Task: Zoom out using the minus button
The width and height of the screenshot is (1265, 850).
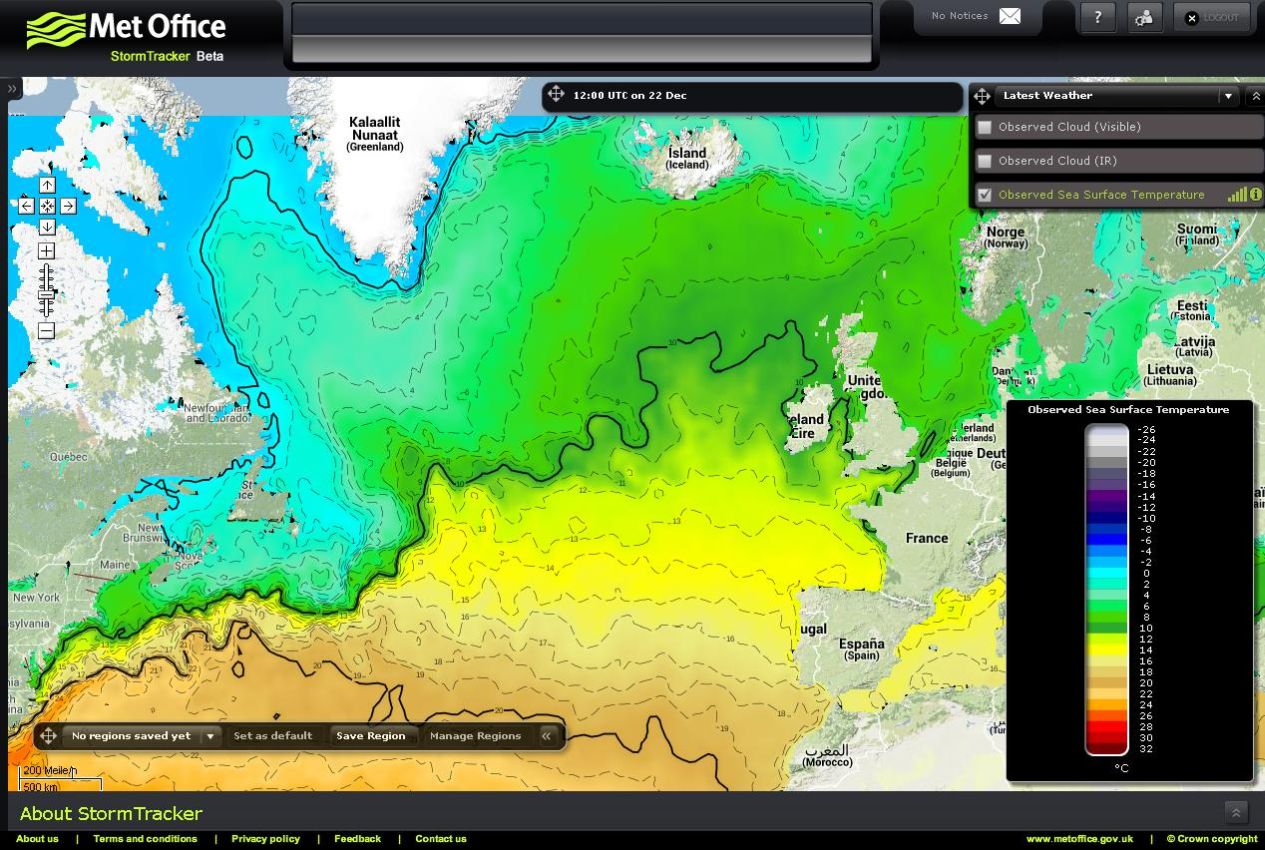Action: point(47,331)
